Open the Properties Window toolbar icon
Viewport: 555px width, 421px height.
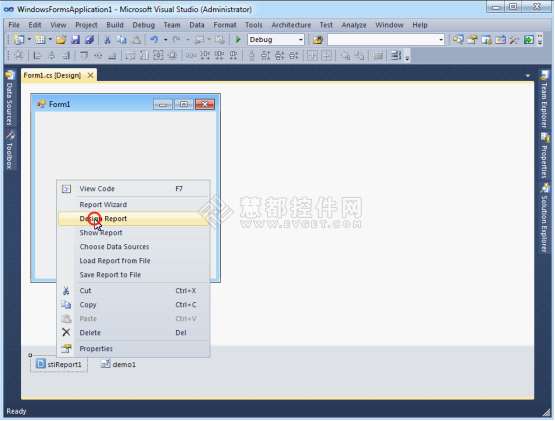(472, 40)
